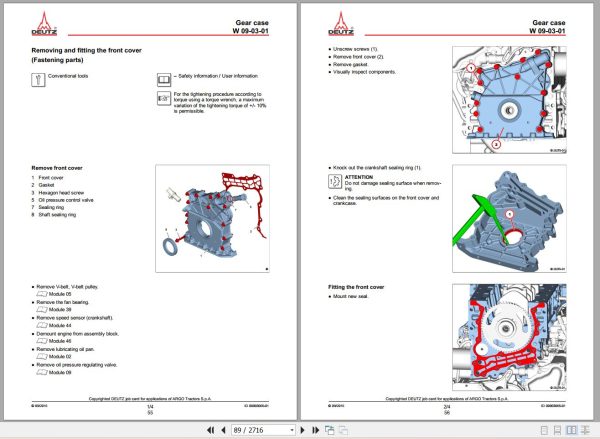The width and height of the screenshot is (600, 439).
Task: Click the 'Knock out the crankshaft sealing ring' step
Action: coord(377,168)
